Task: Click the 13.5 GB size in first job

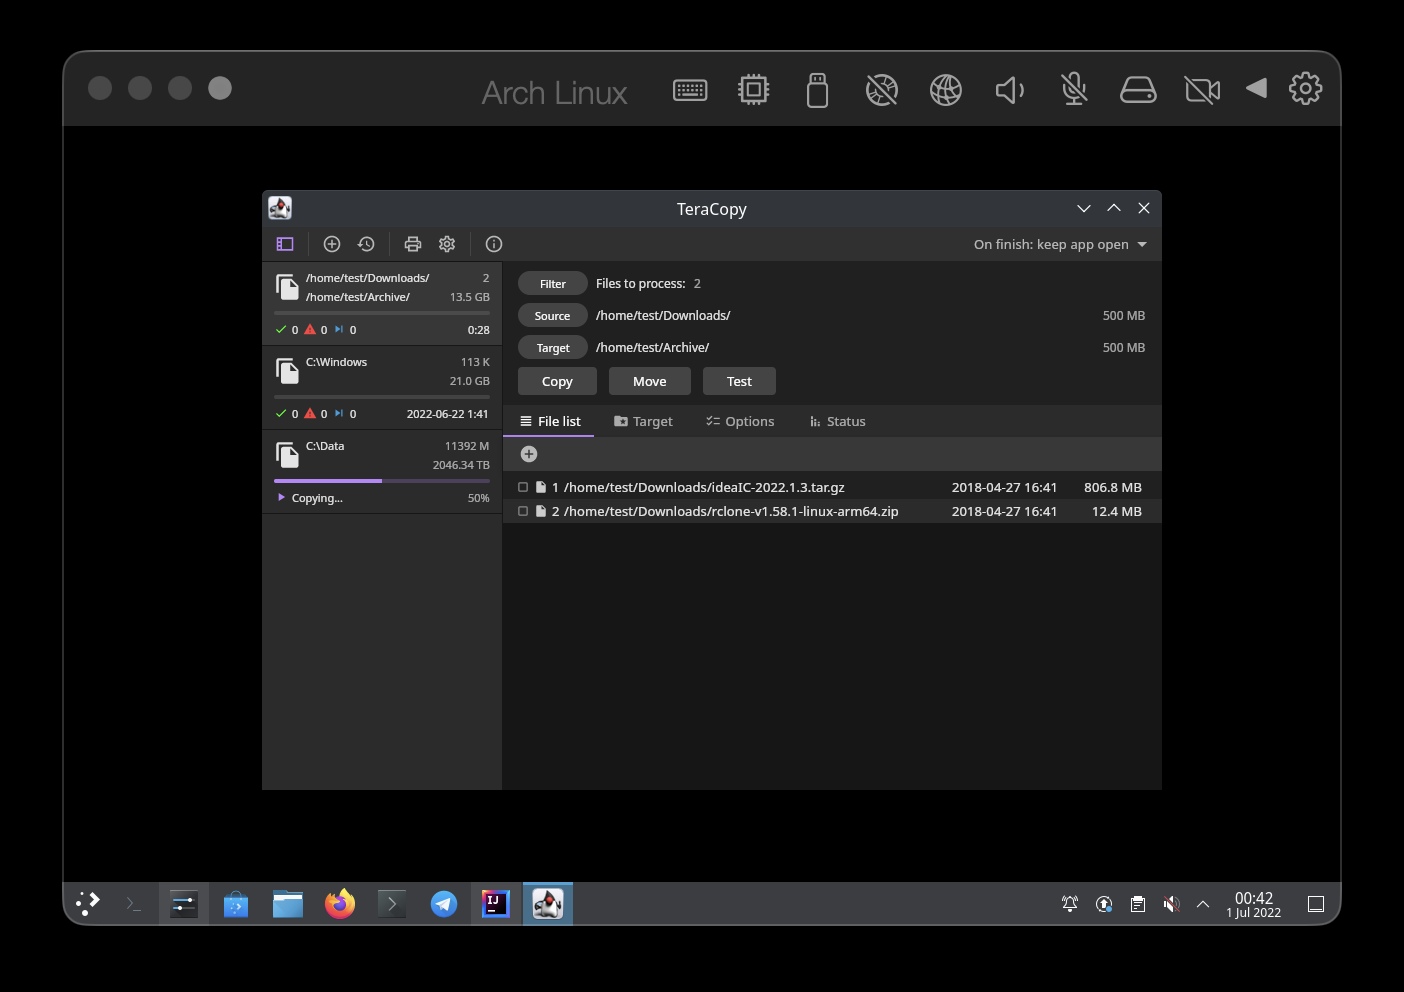Action: [x=470, y=297]
